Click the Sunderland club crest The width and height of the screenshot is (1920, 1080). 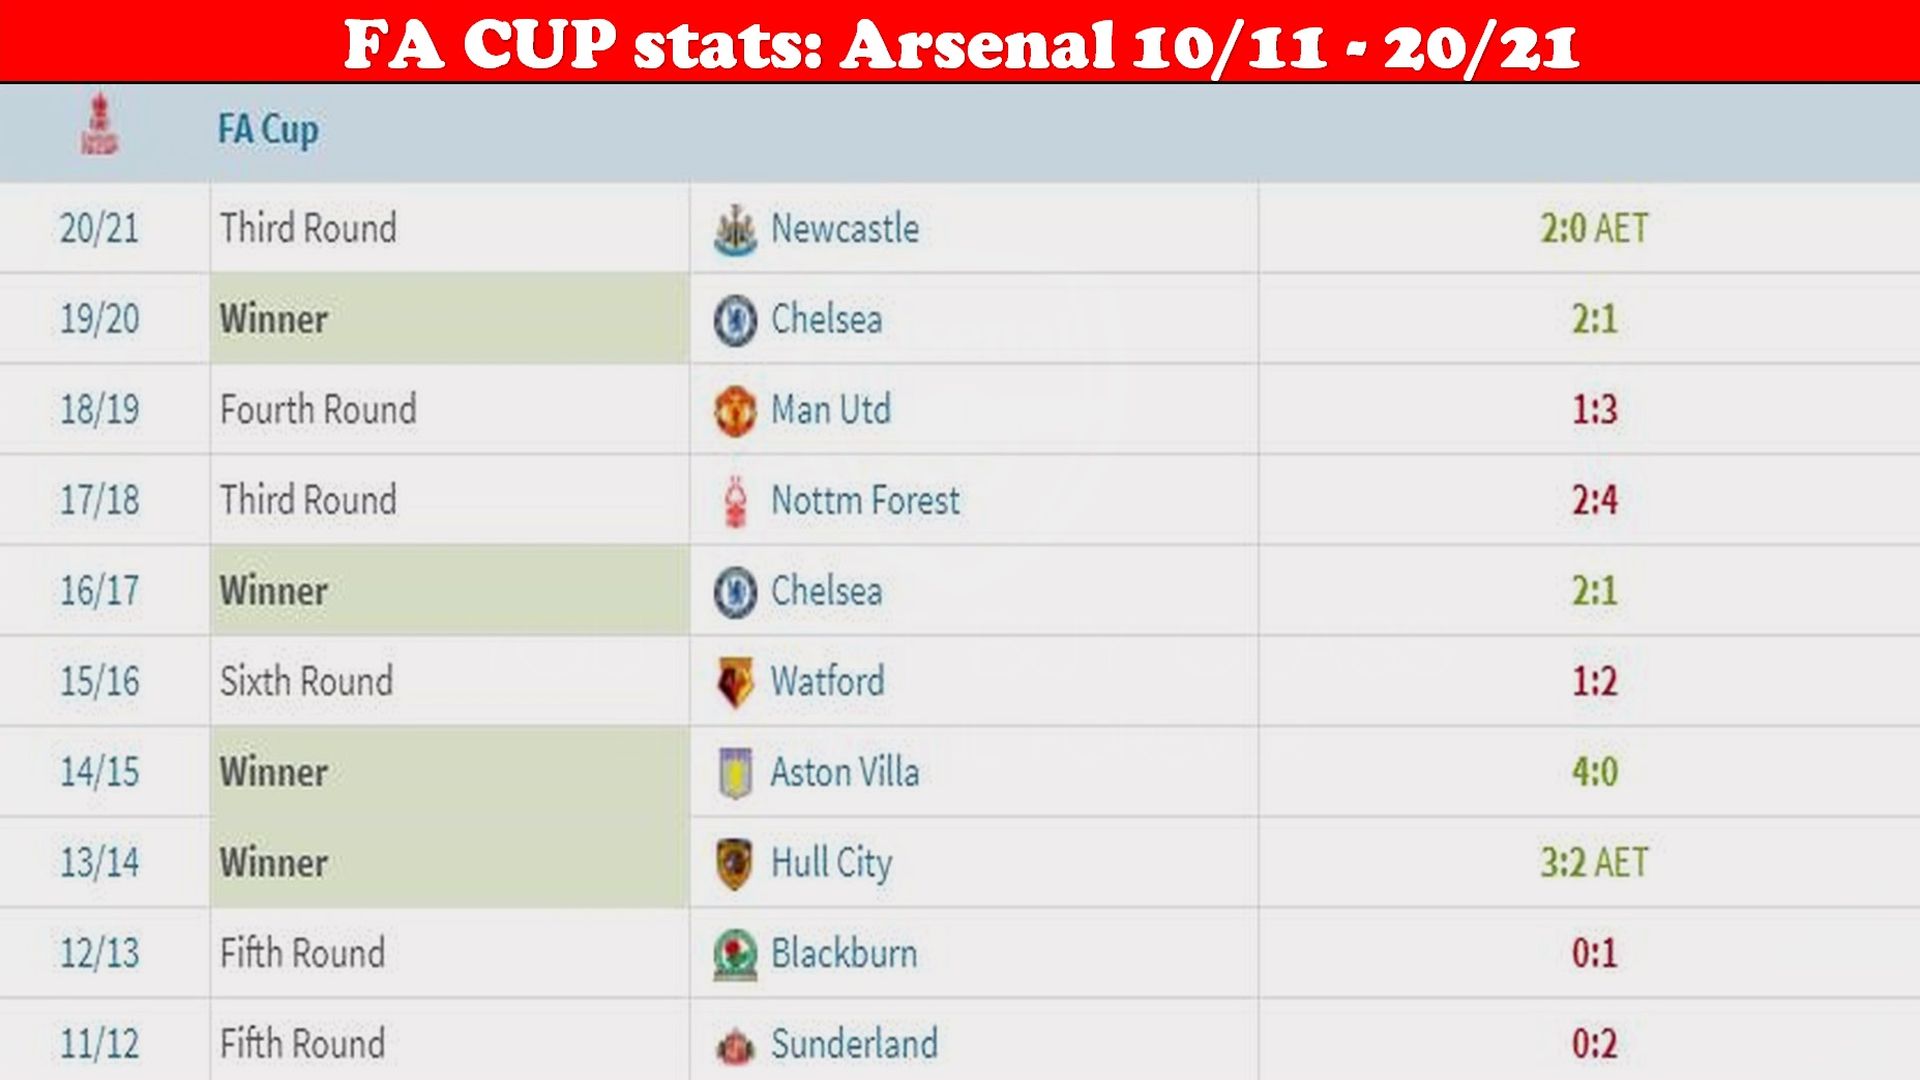pyautogui.click(x=735, y=1046)
